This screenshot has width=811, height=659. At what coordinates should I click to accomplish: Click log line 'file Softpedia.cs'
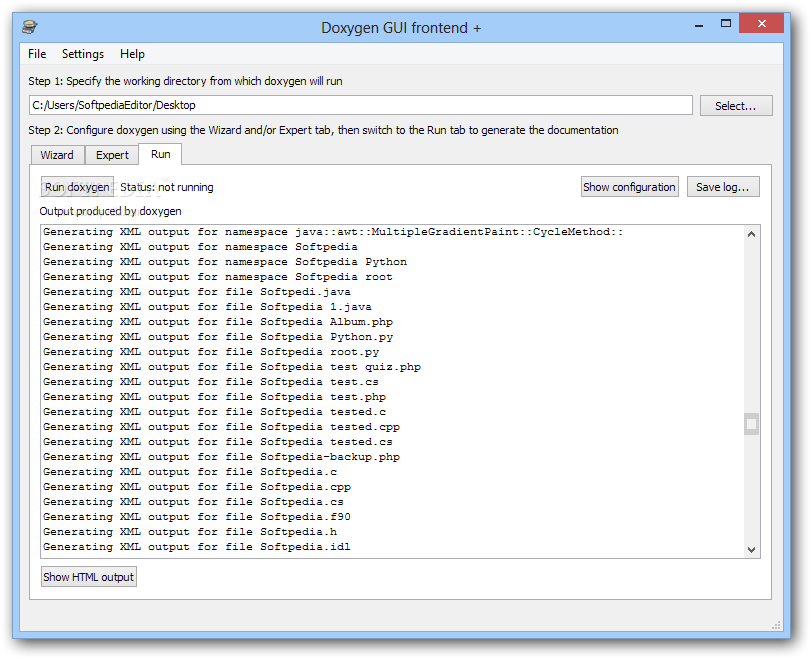click(x=193, y=502)
